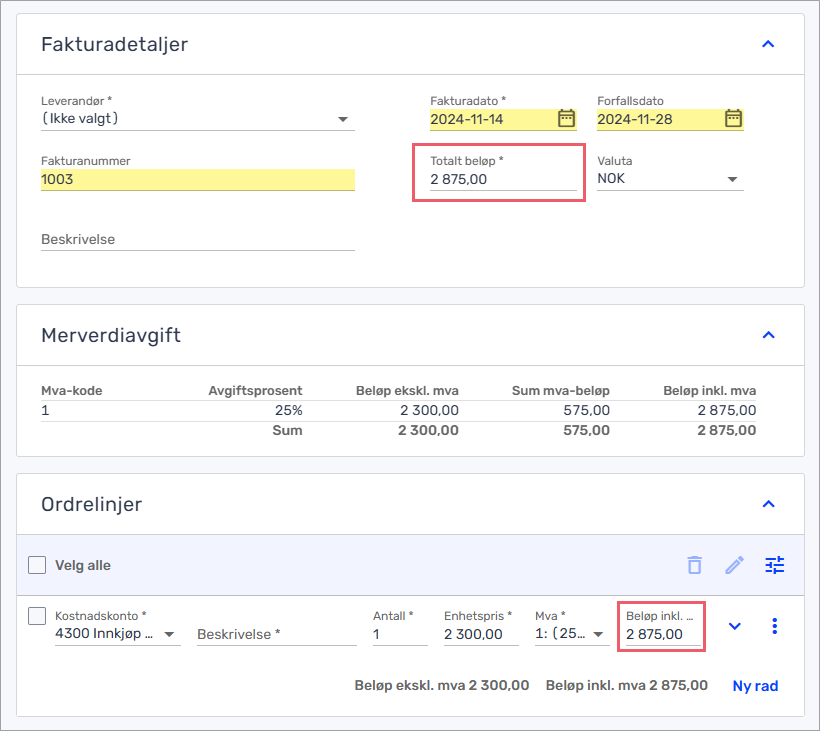Screen dimensions: 820x731
Task: Collapse the Ordrelinjer section
Action: (768, 504)
